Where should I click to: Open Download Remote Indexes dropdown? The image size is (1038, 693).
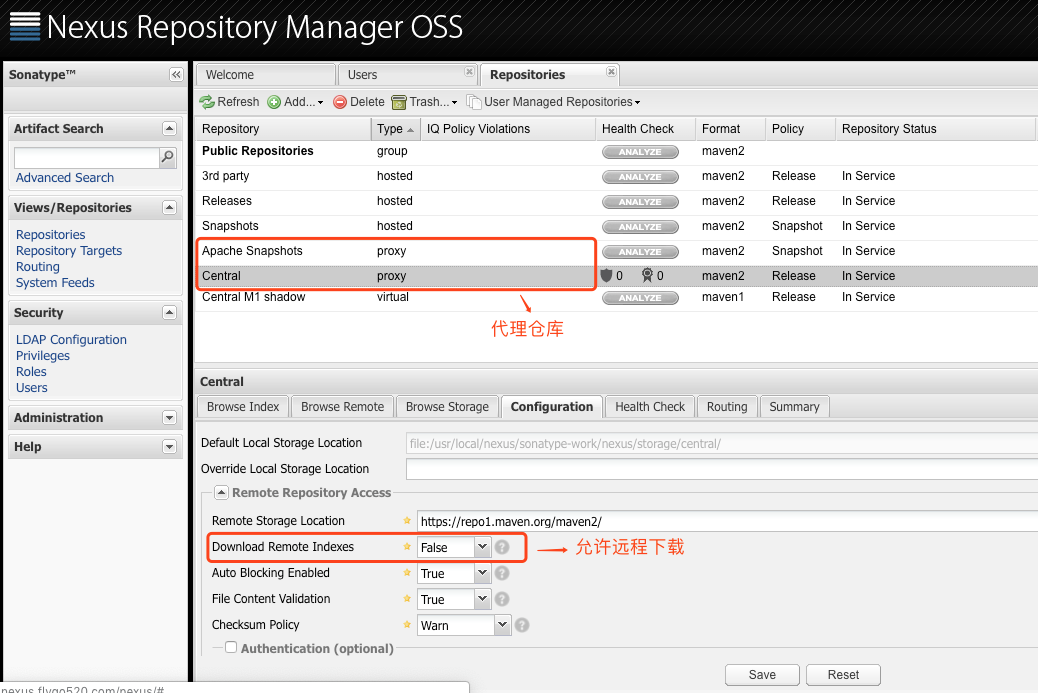click(x=483, y=547)
